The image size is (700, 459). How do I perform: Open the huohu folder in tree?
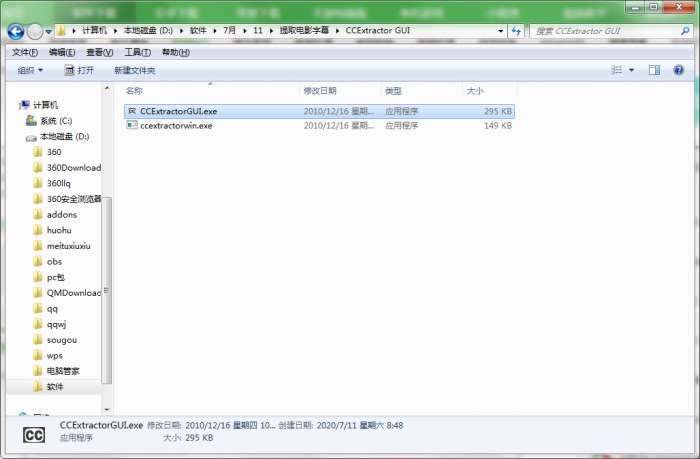click(x=59, y=230)
